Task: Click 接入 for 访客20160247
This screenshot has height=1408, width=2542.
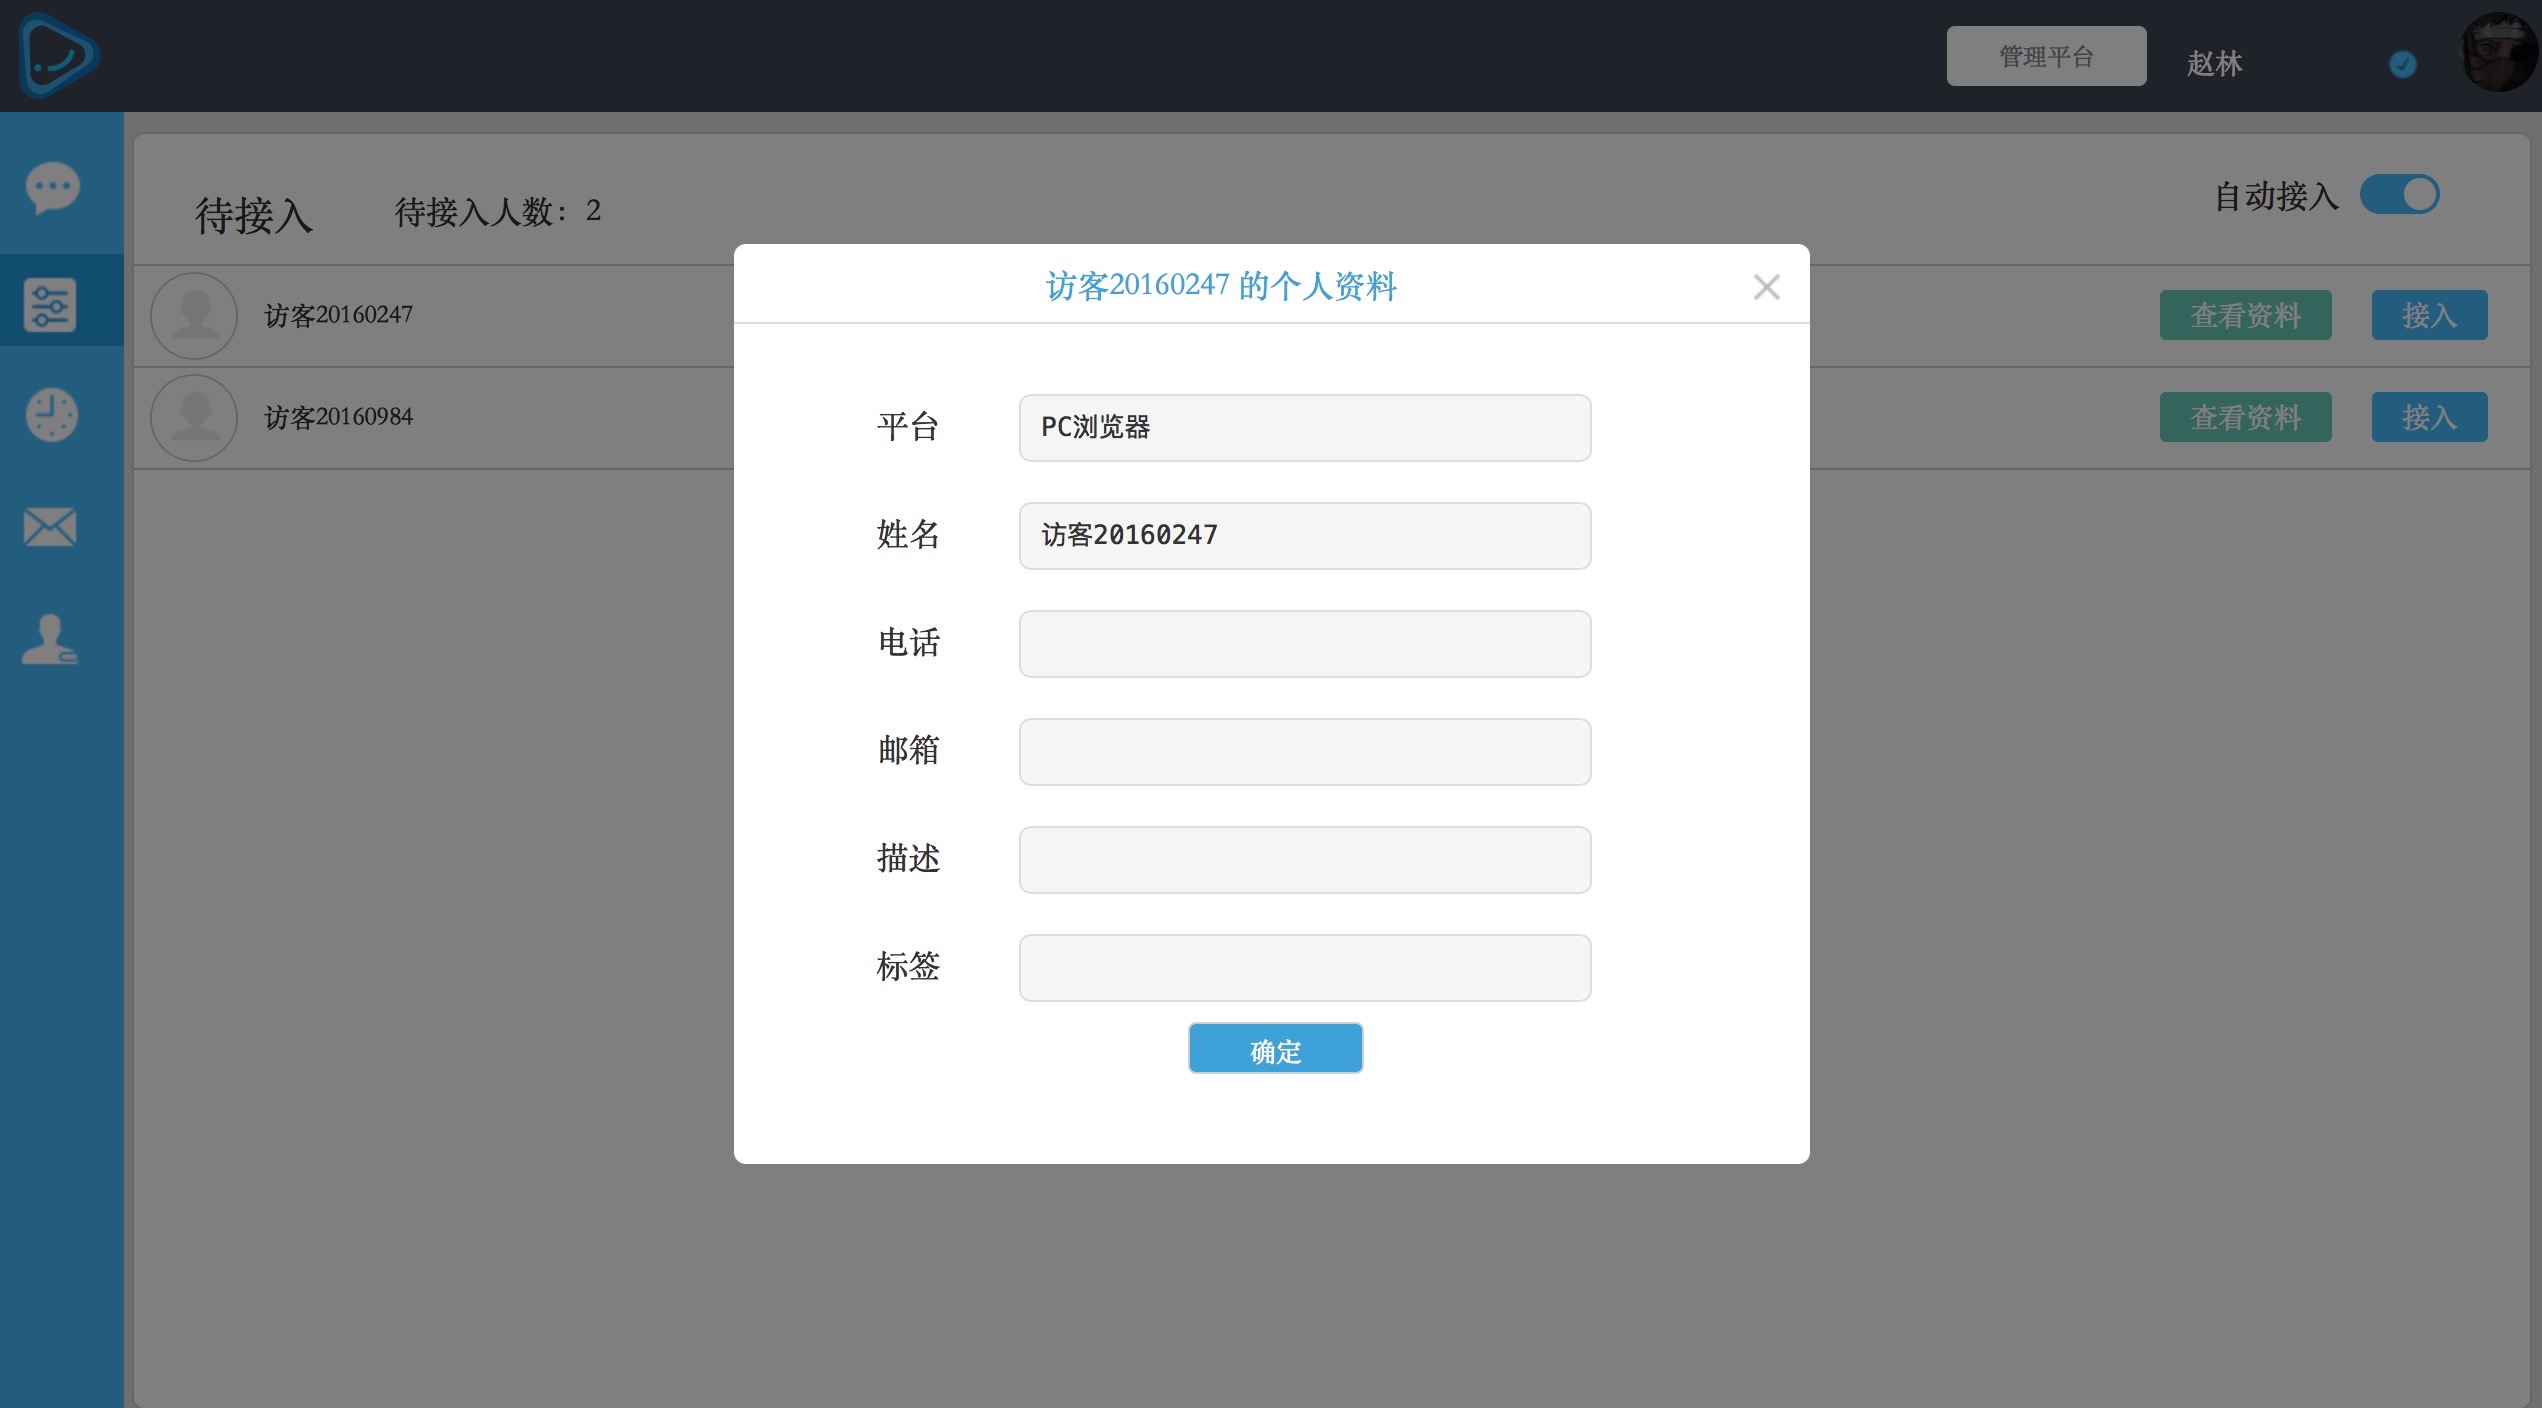Action: (x=2428, y=315)
